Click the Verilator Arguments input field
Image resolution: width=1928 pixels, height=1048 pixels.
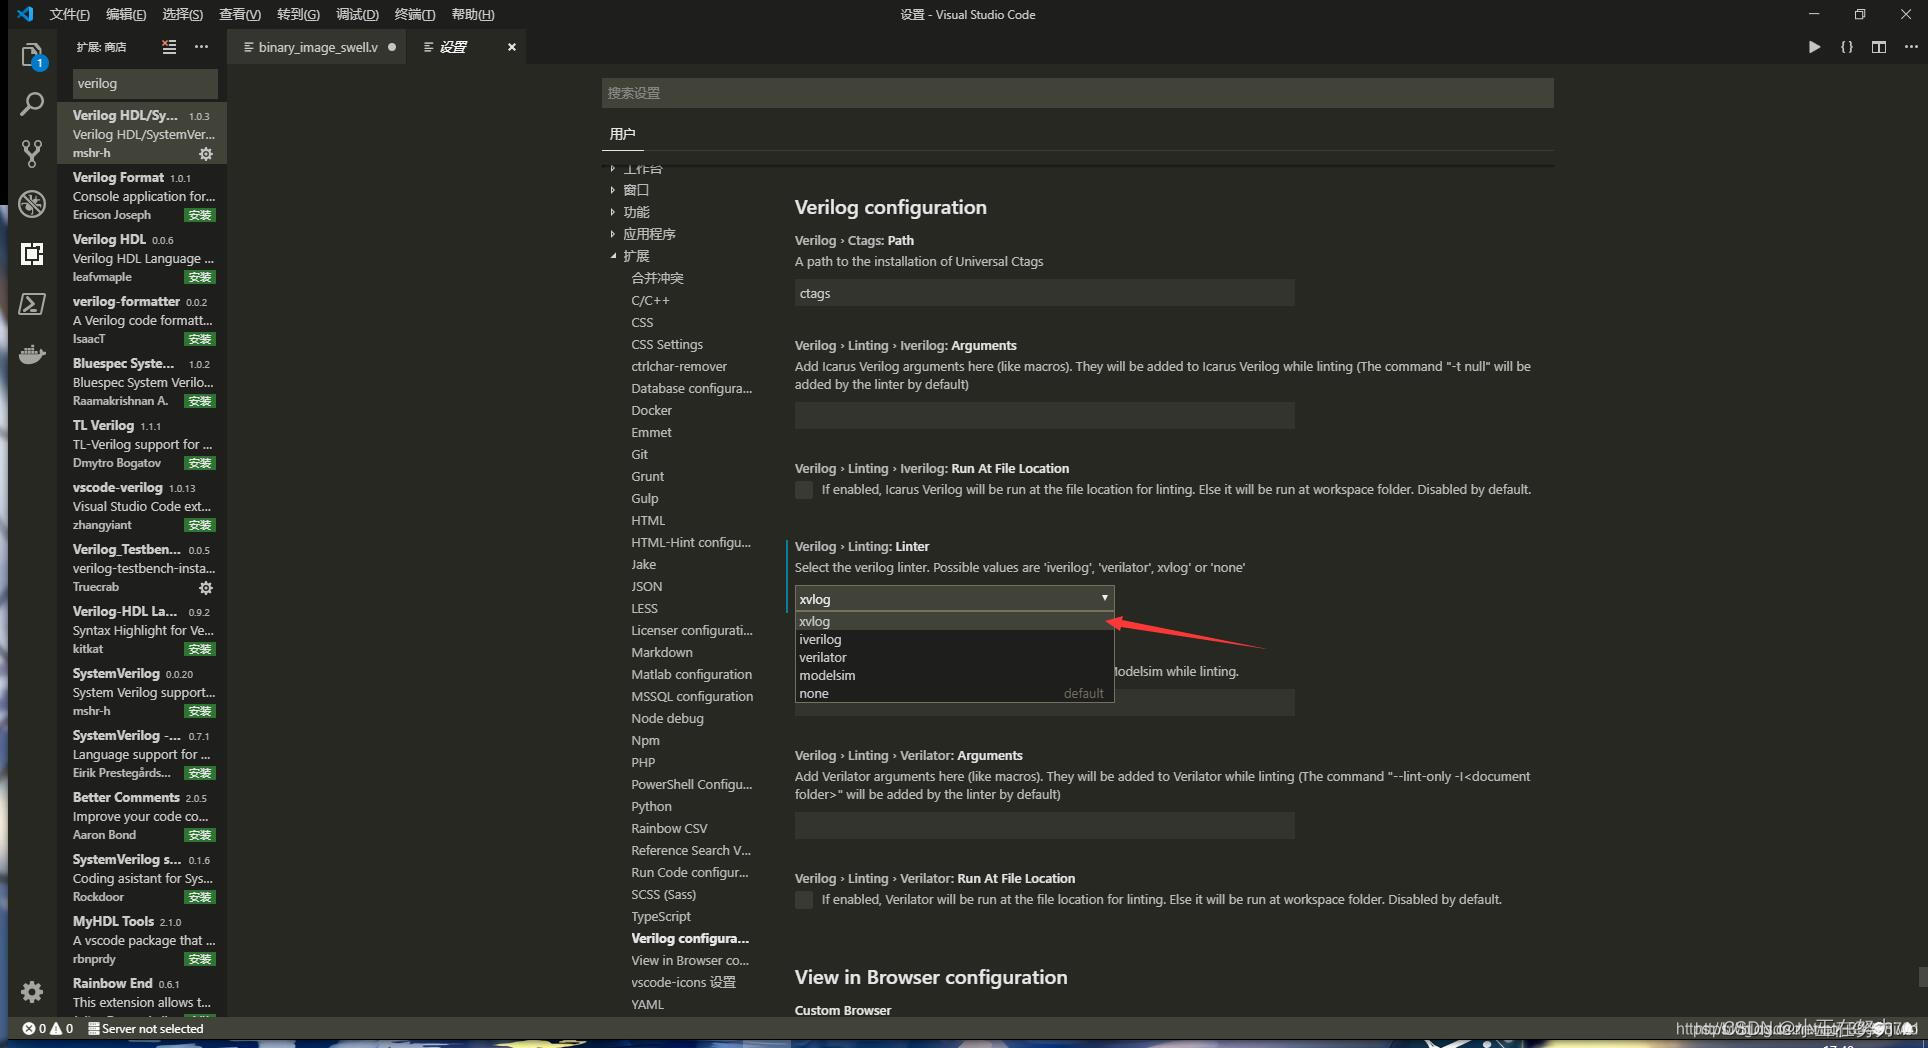tap(1044, 826)
